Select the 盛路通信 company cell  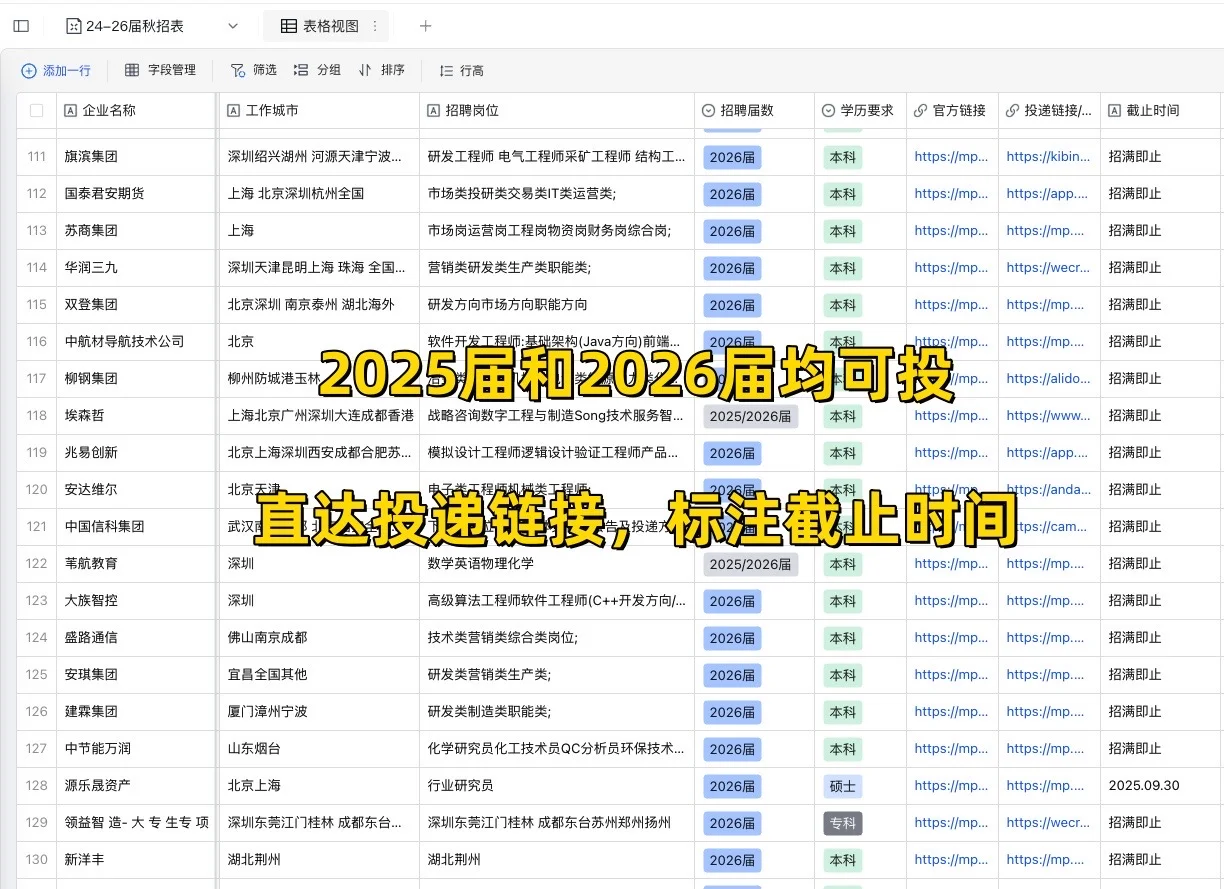(137, 638)
